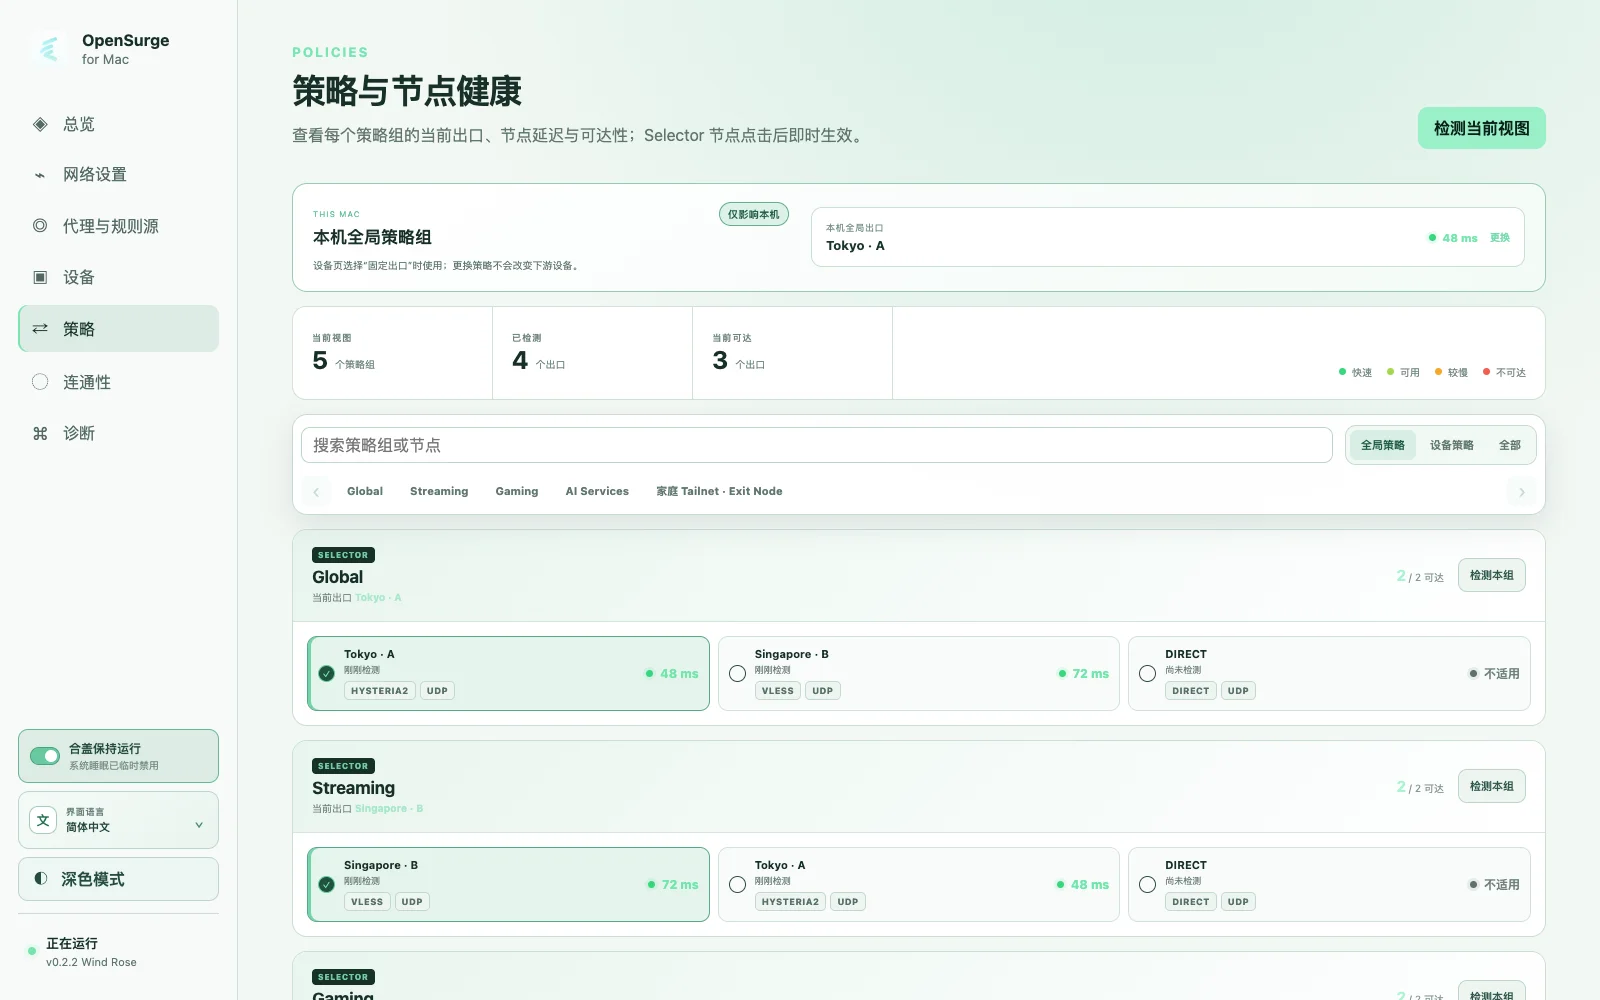Open the 网络设置 sidebar icon
The image size is (1600, 1000).
(x=40, y=175)
